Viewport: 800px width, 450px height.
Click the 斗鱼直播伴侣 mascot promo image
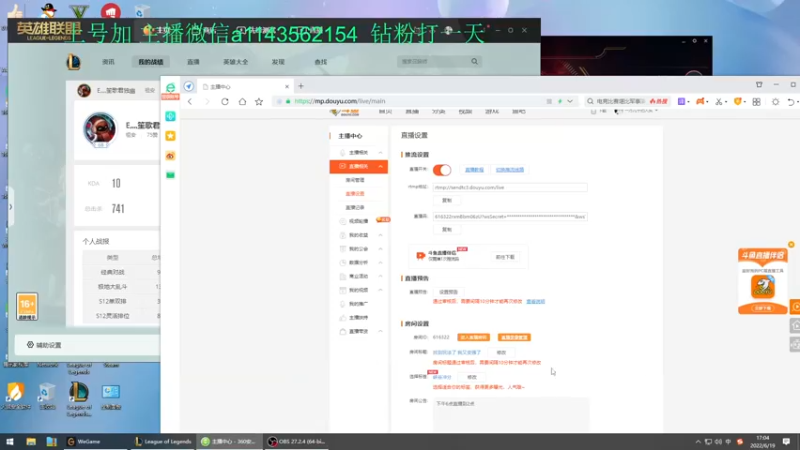click(763, 286)
